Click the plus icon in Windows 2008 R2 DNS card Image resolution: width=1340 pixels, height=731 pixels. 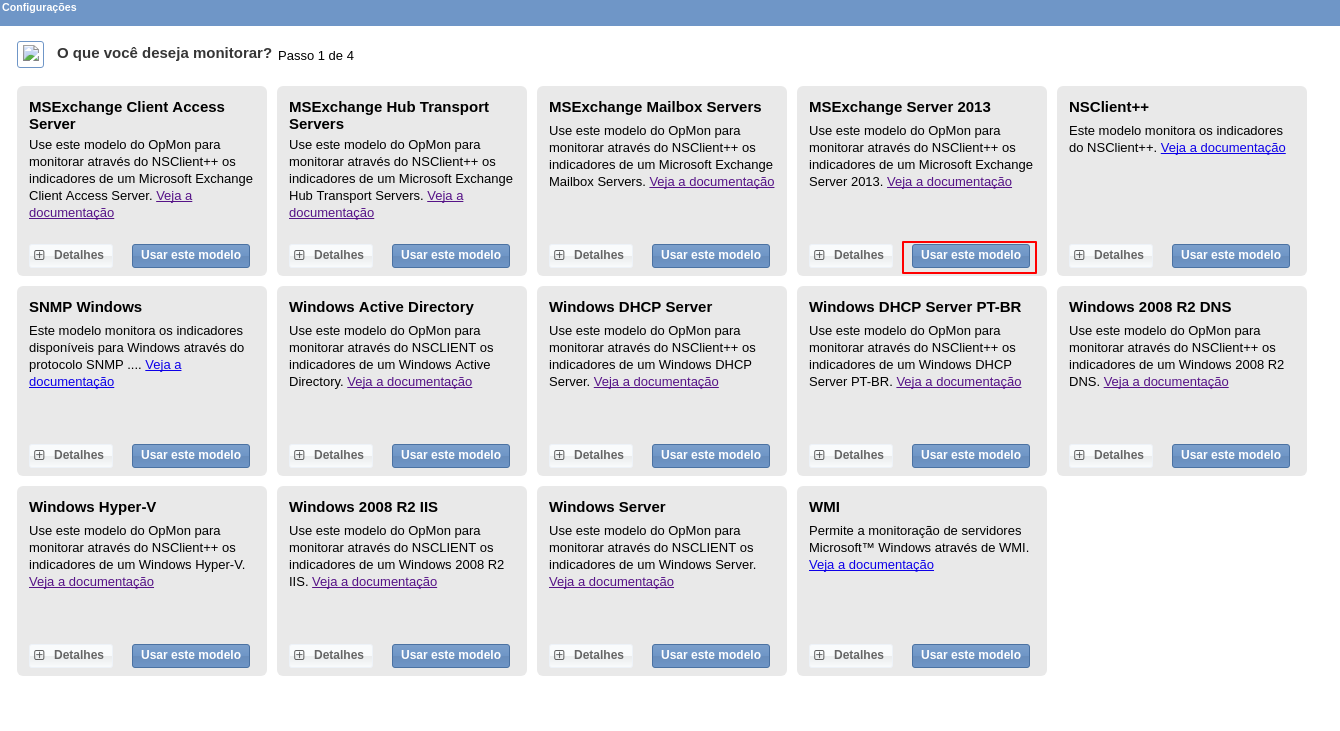point(1079,455)
